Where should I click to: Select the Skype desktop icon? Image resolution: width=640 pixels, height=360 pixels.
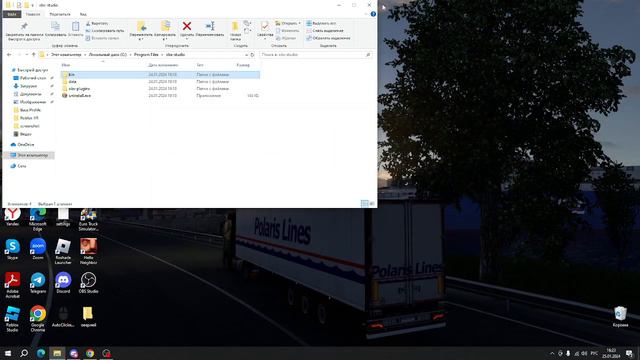tap(12, 249)
